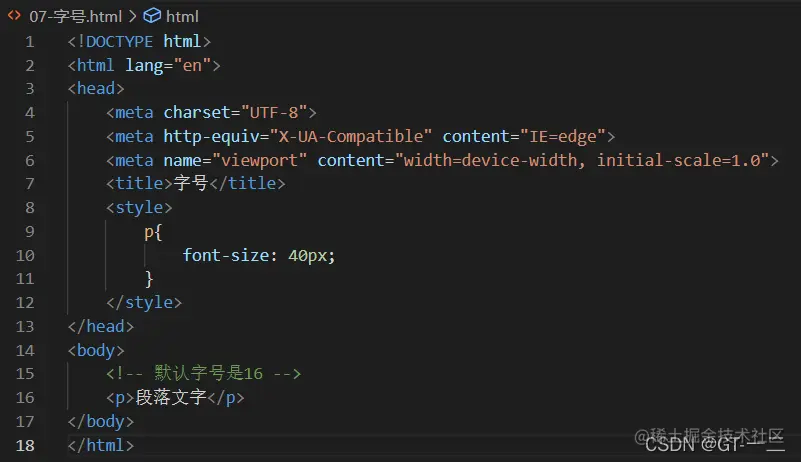Click the html file icon in breadcrumb

(x=14, y=16)
